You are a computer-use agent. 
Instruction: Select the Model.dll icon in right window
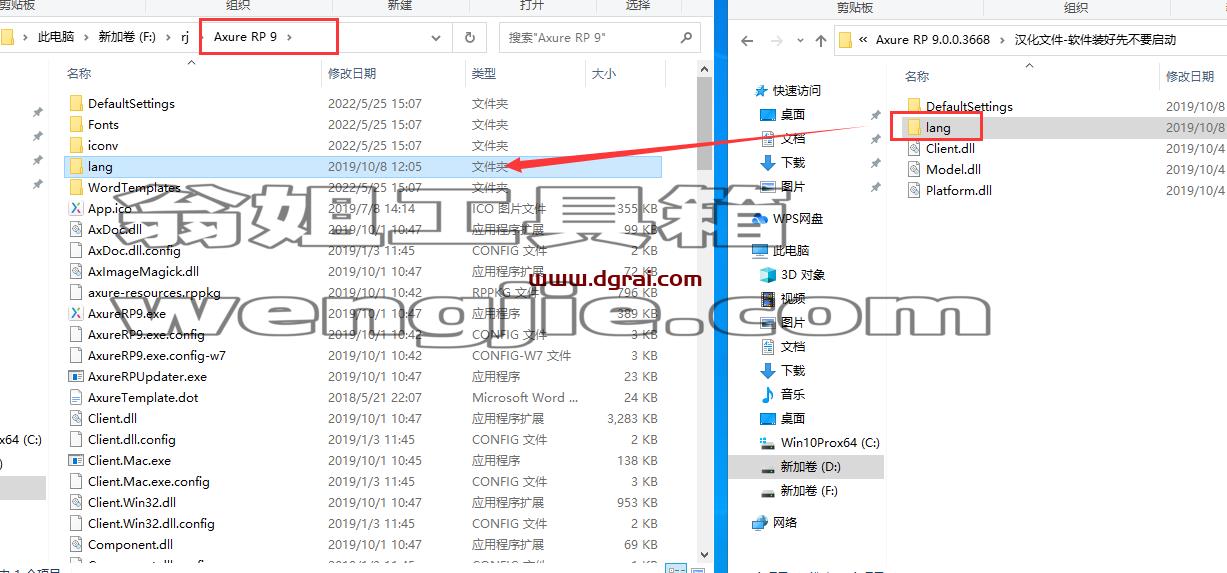[x=914, y=169]
